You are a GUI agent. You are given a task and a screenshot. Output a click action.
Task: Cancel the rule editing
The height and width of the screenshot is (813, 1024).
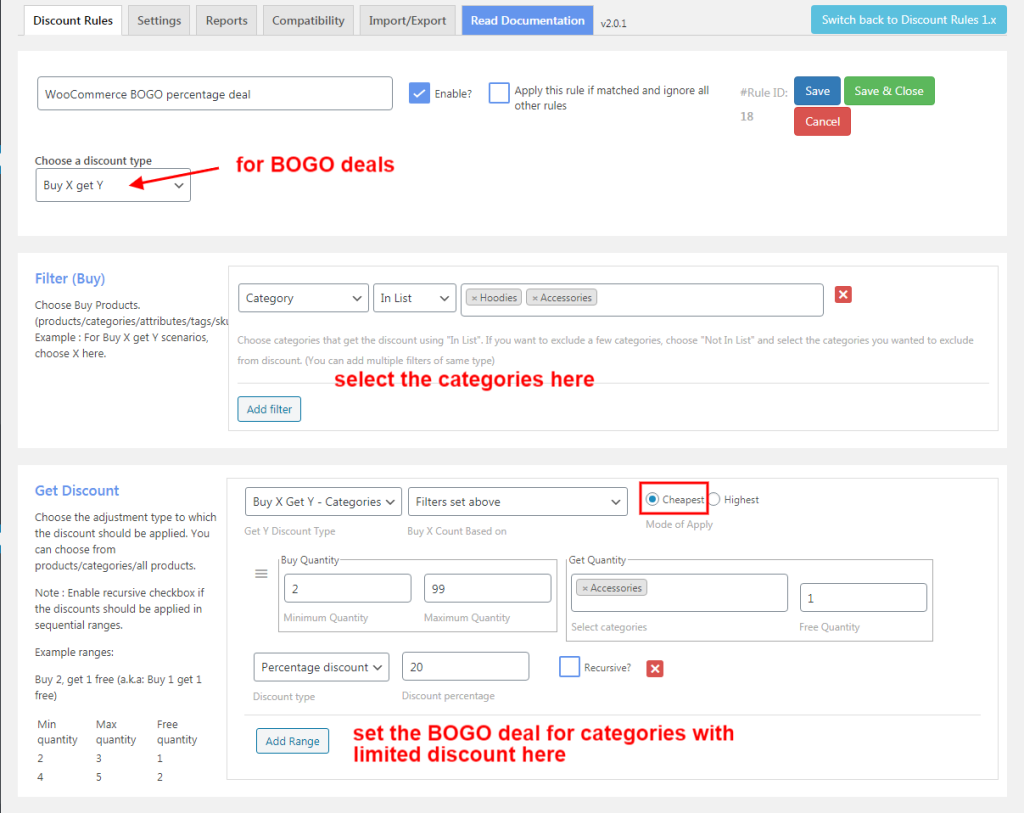(822, 121)
